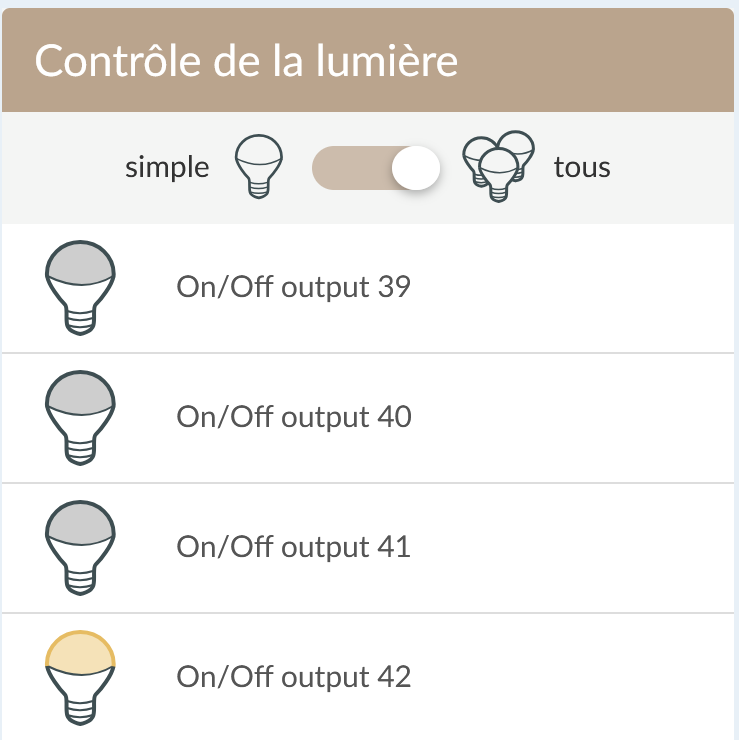Click the single bulb icon beside "simple"
This screenshot has height=740, width=739.
(259, 167)
